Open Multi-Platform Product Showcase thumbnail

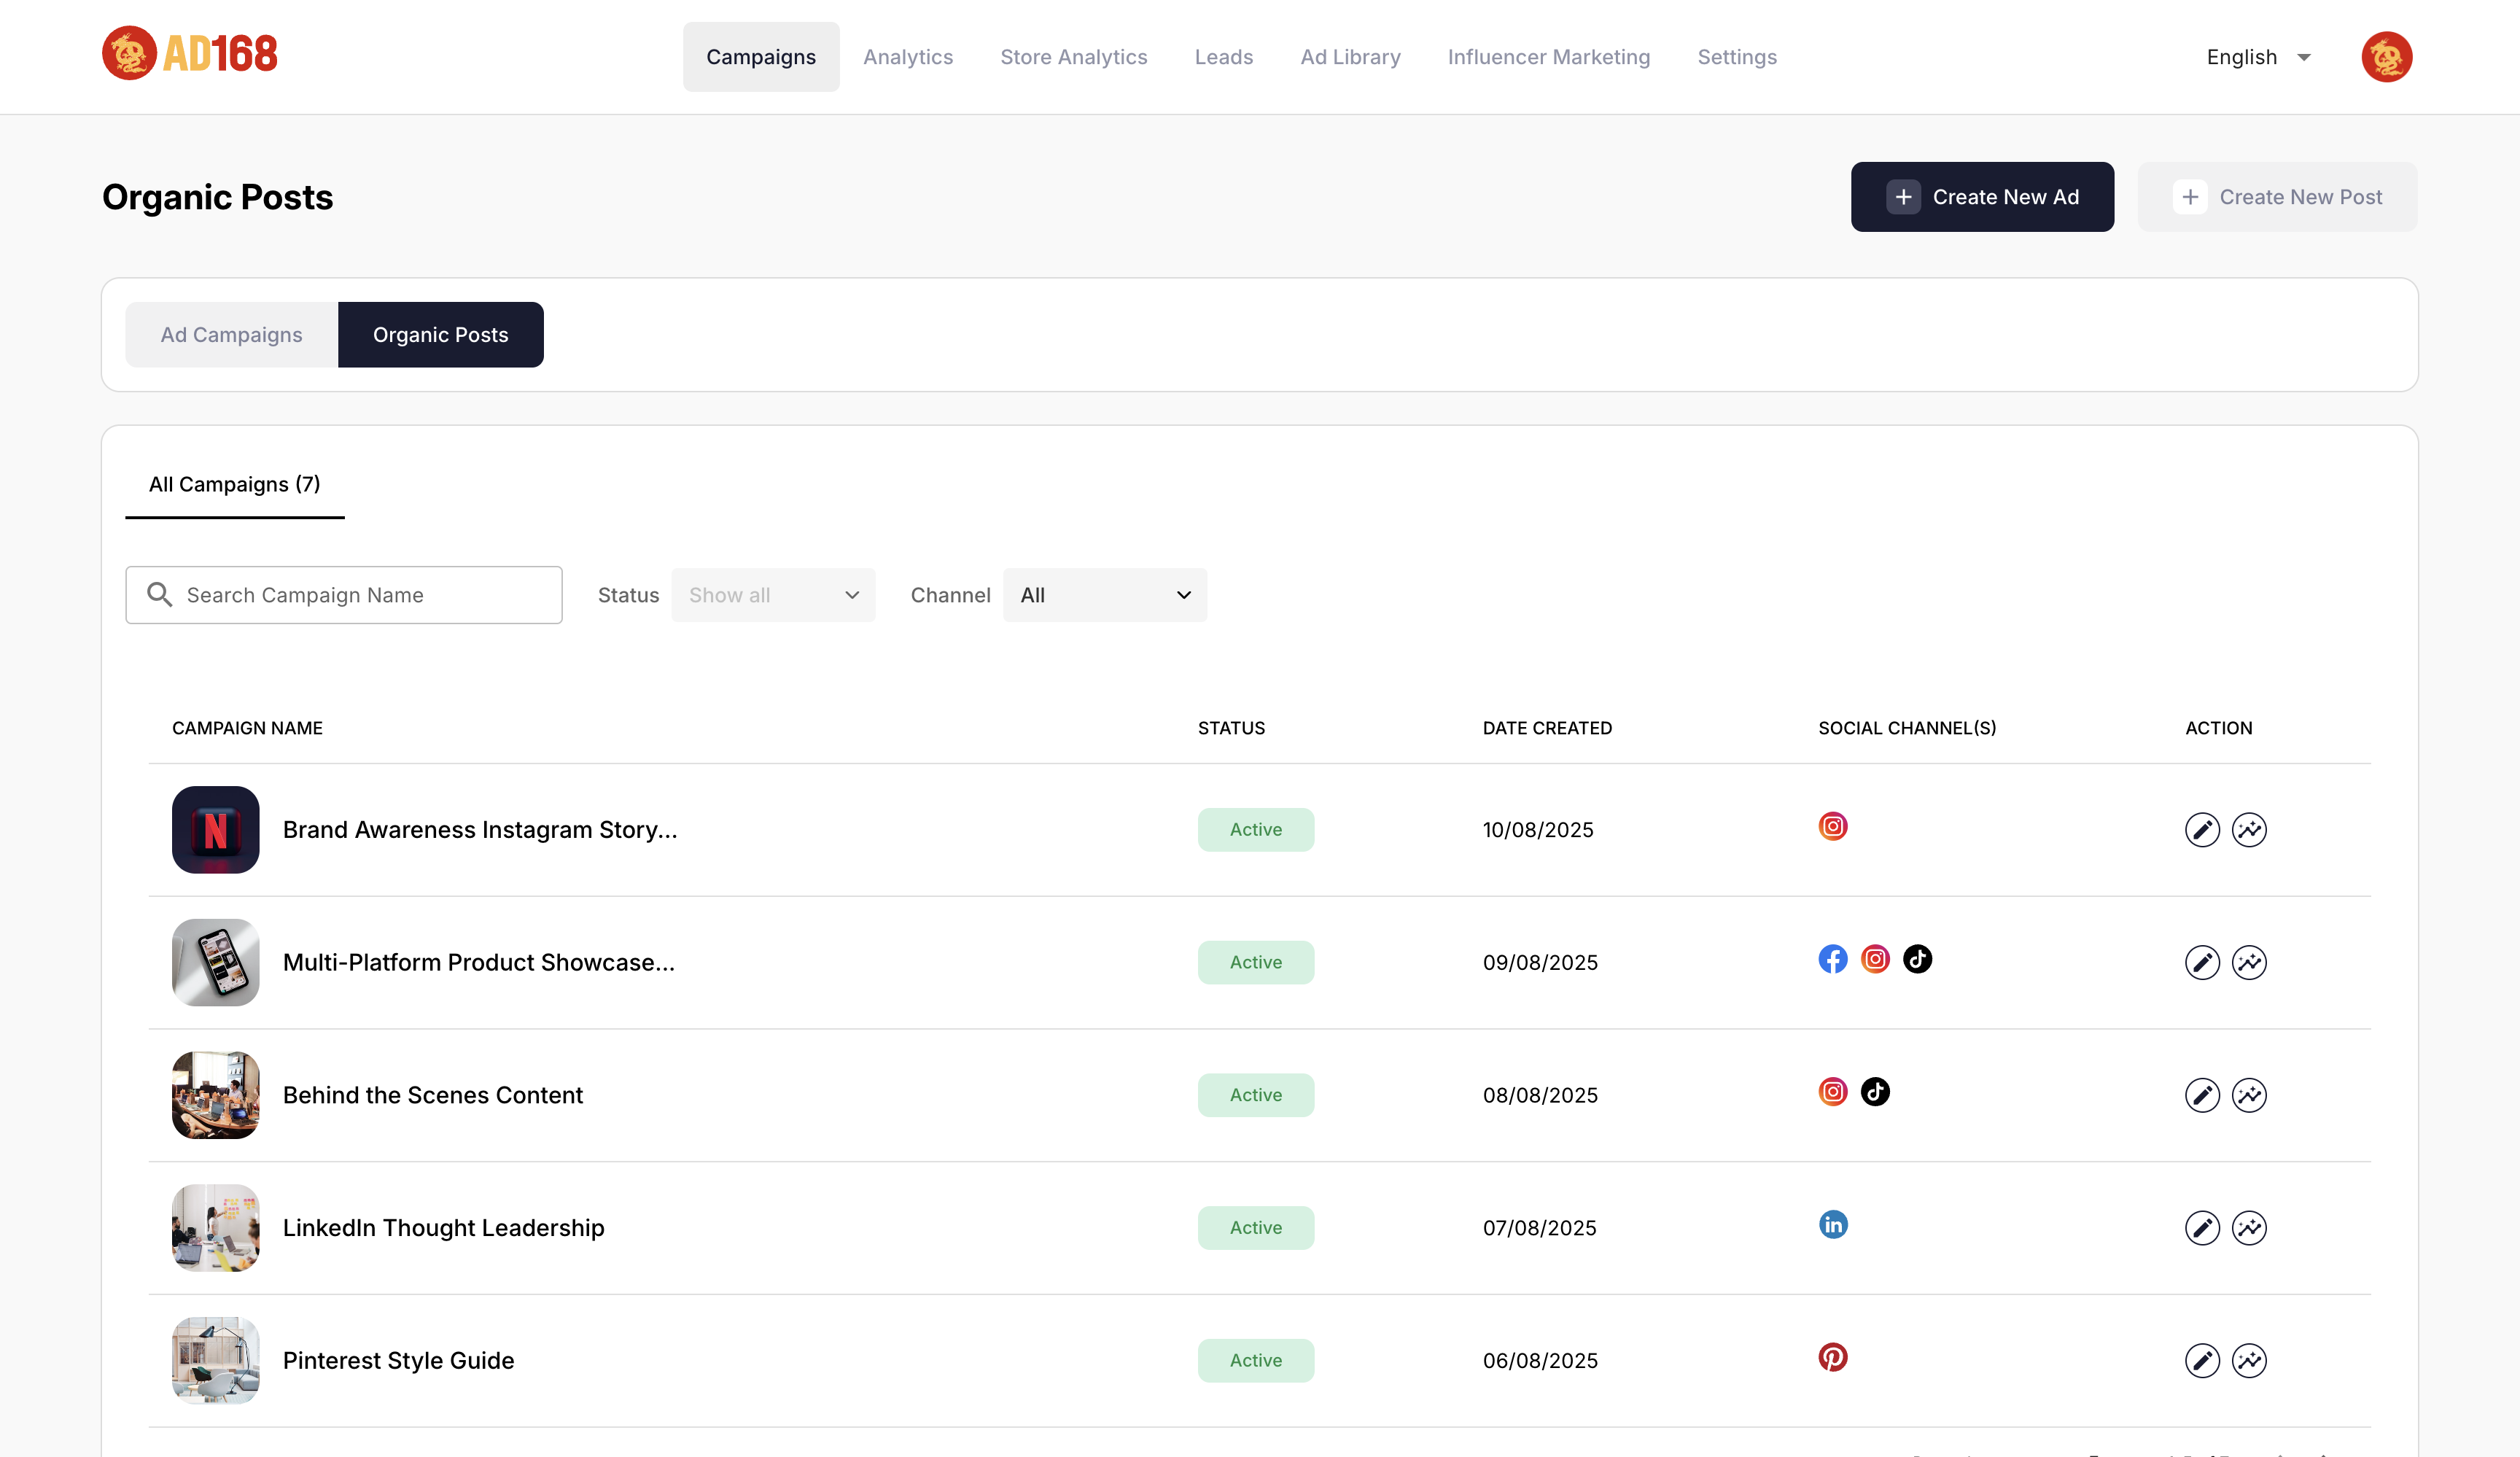click(215, 963)
